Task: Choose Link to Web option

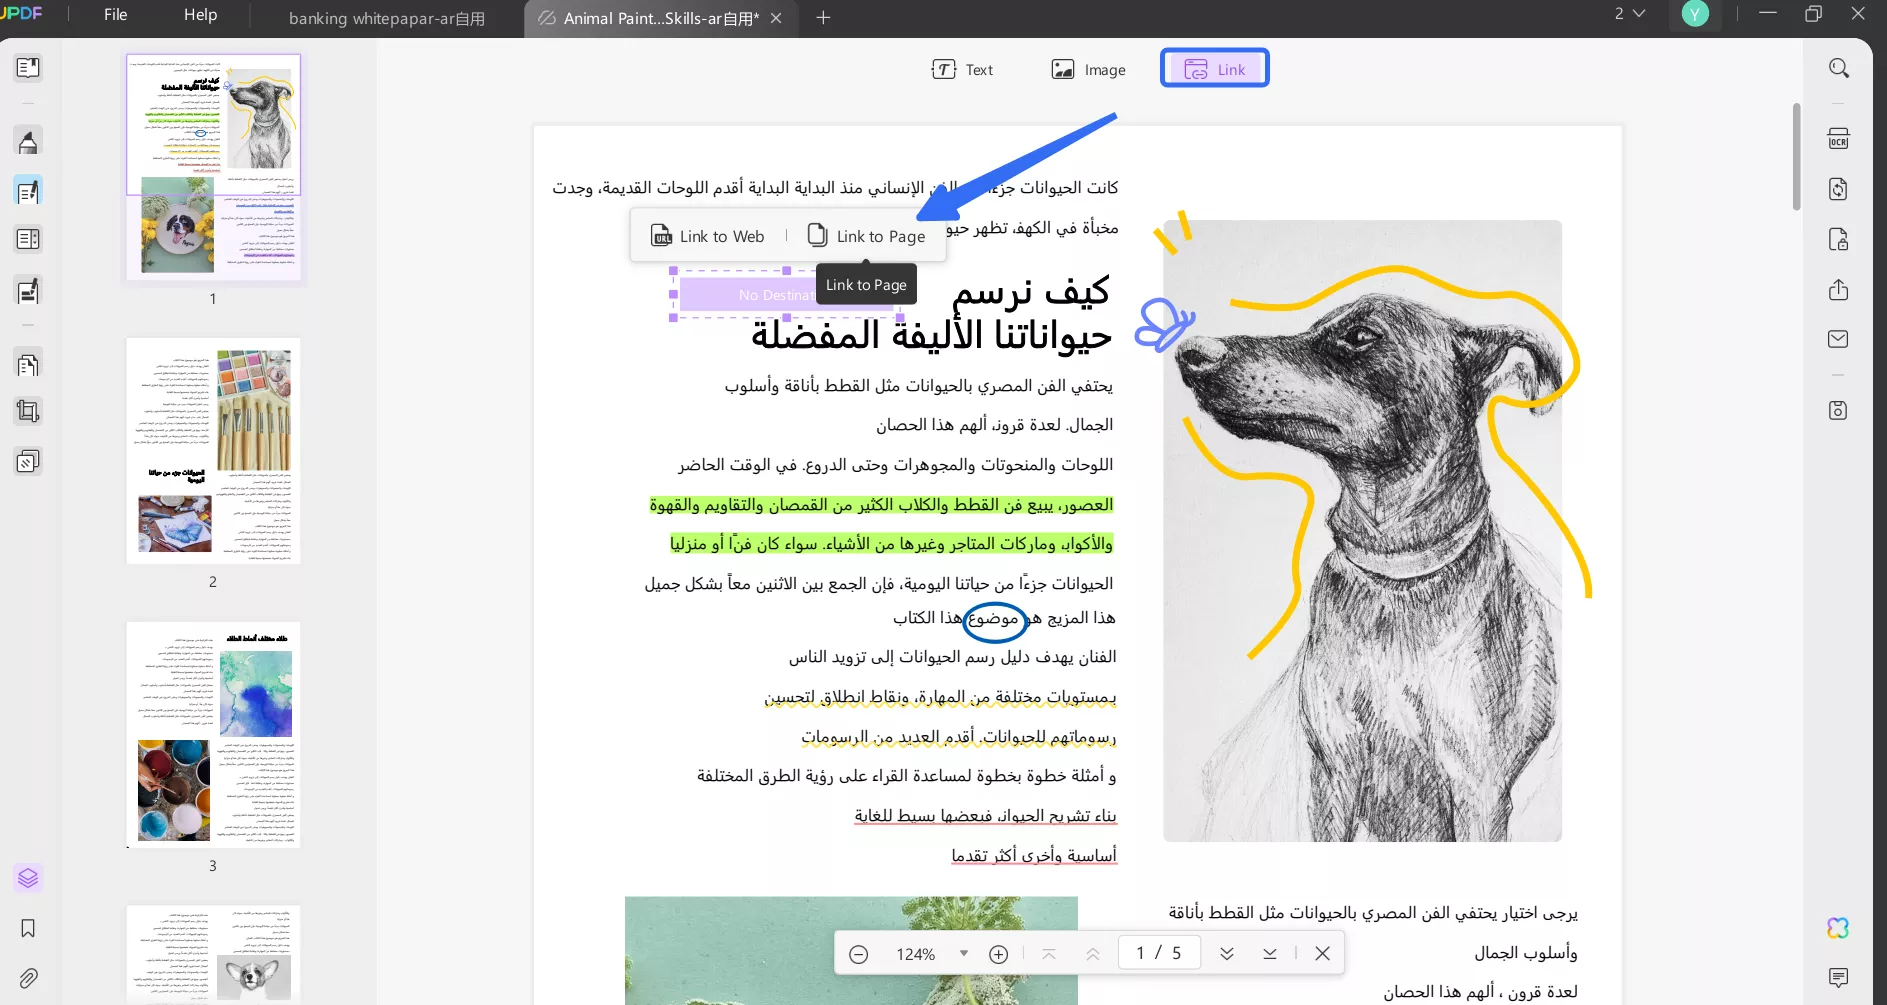Action: click(709, 235)
